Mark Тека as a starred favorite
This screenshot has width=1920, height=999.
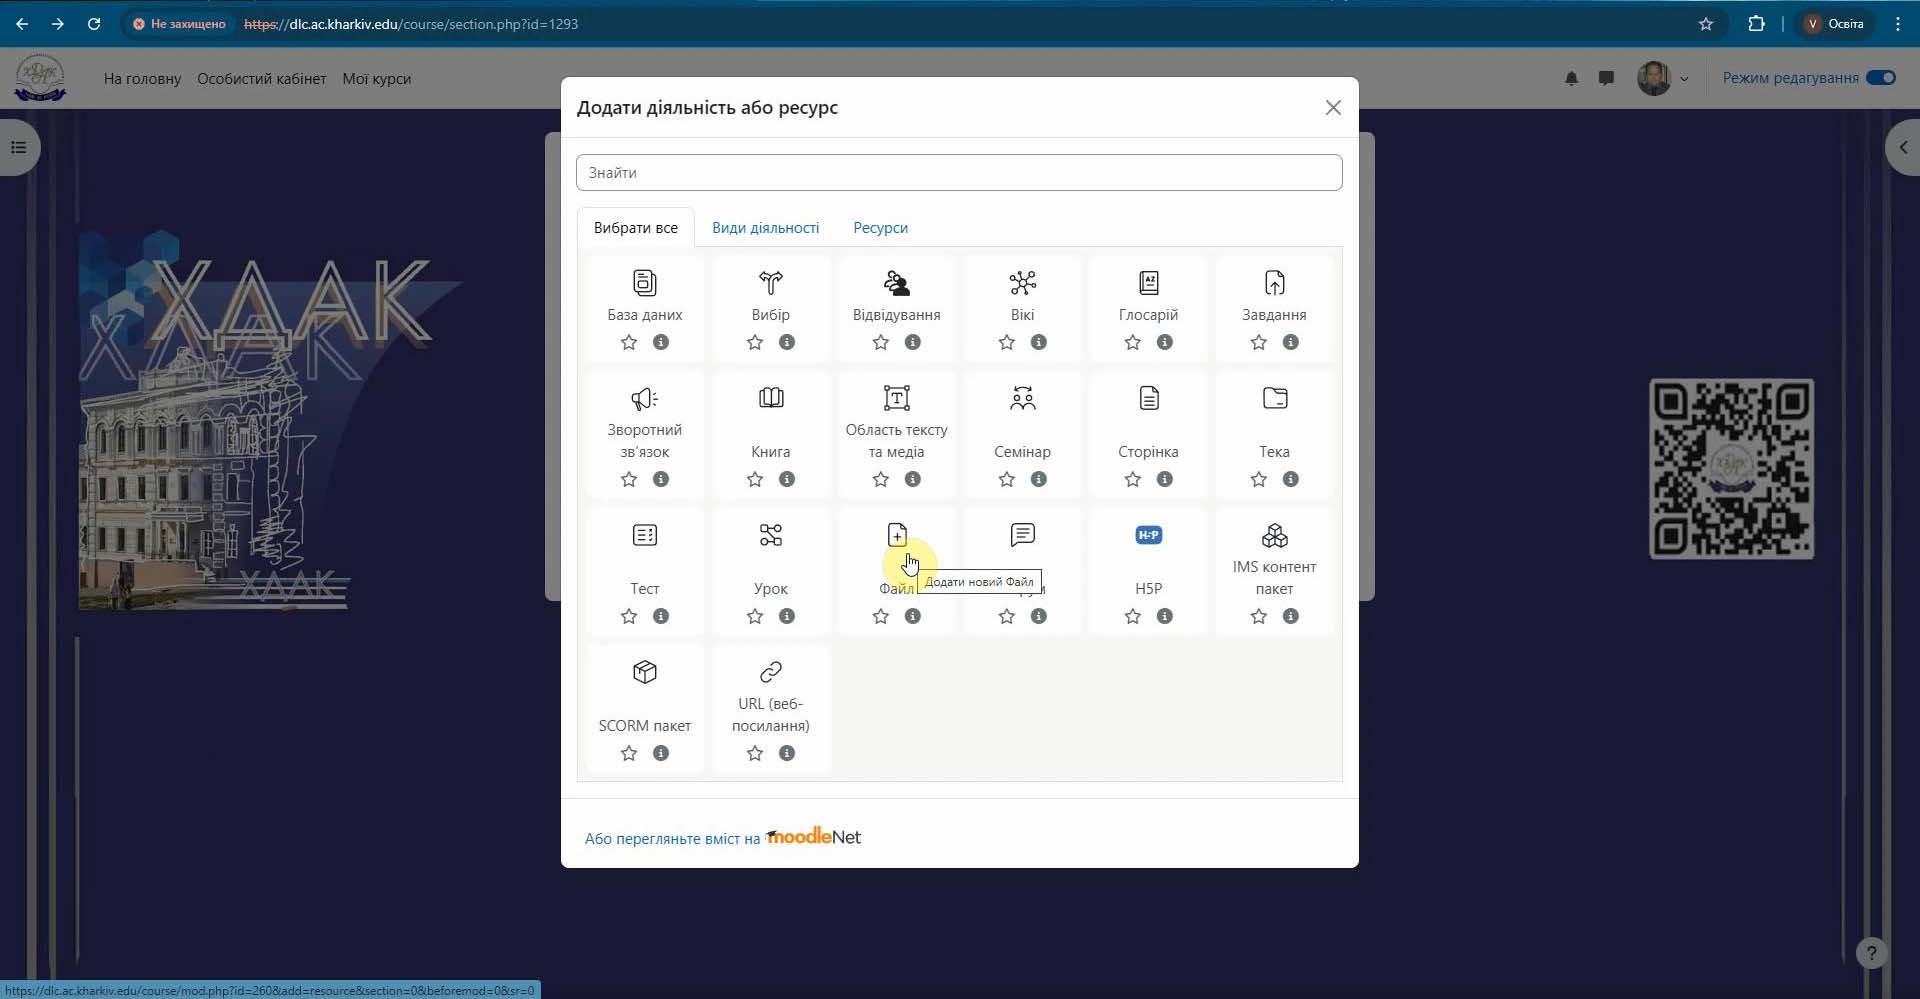point(1258,479)
